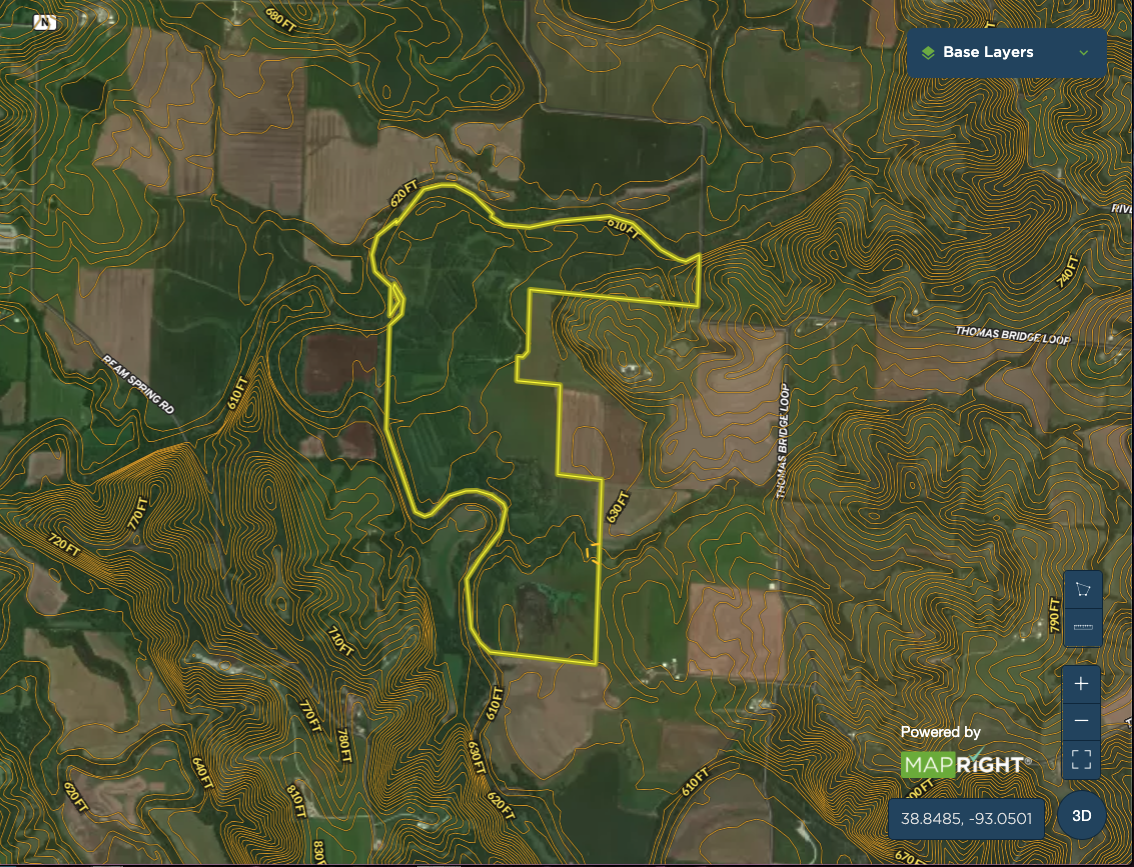Screen dimensions: 1134x867
Task: Click the 810FT contour elevation label
Action: point(296,798)
